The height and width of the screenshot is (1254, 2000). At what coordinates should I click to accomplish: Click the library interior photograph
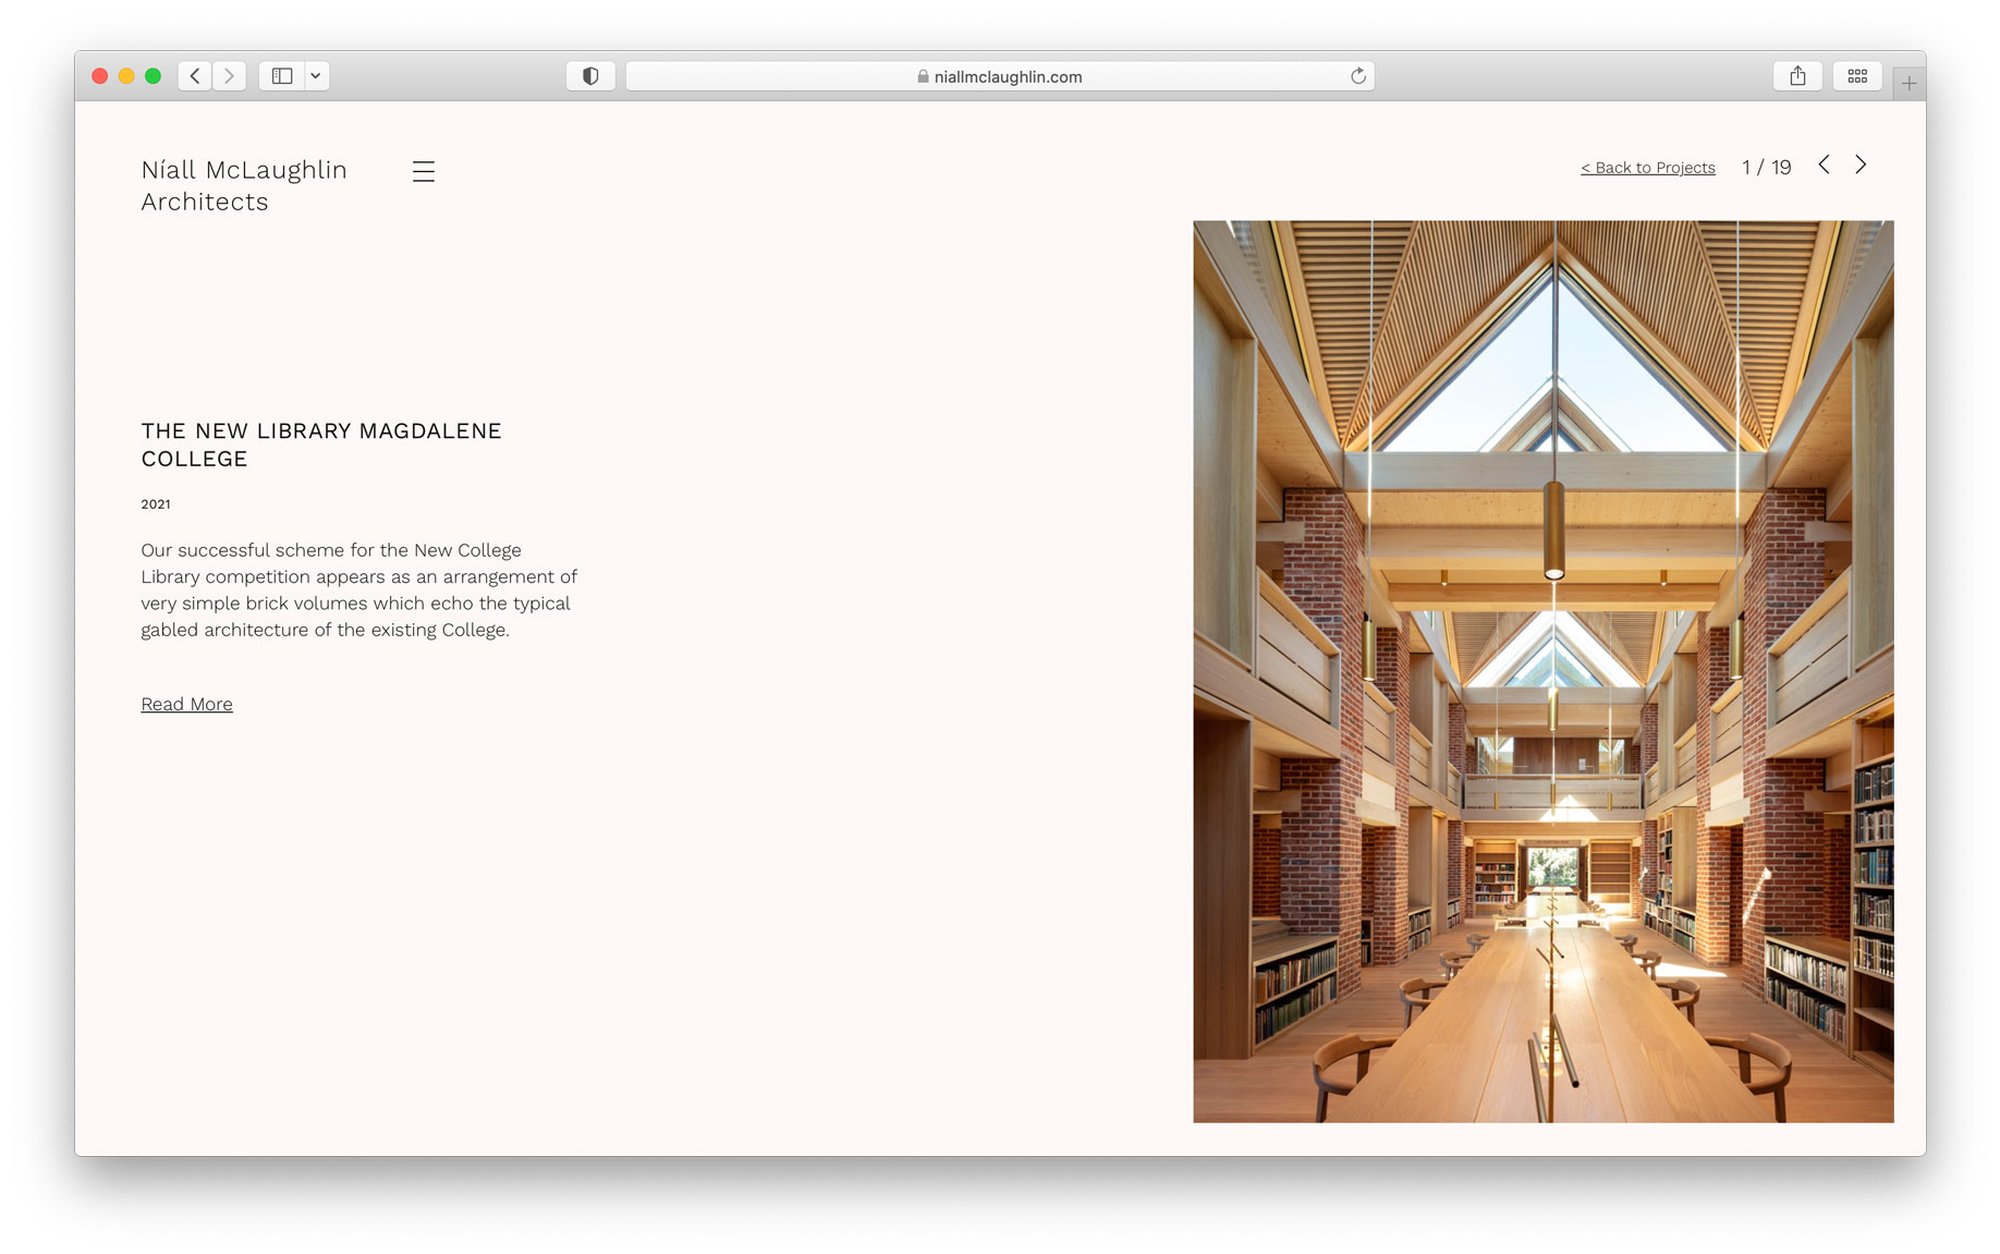[1542, 671]
